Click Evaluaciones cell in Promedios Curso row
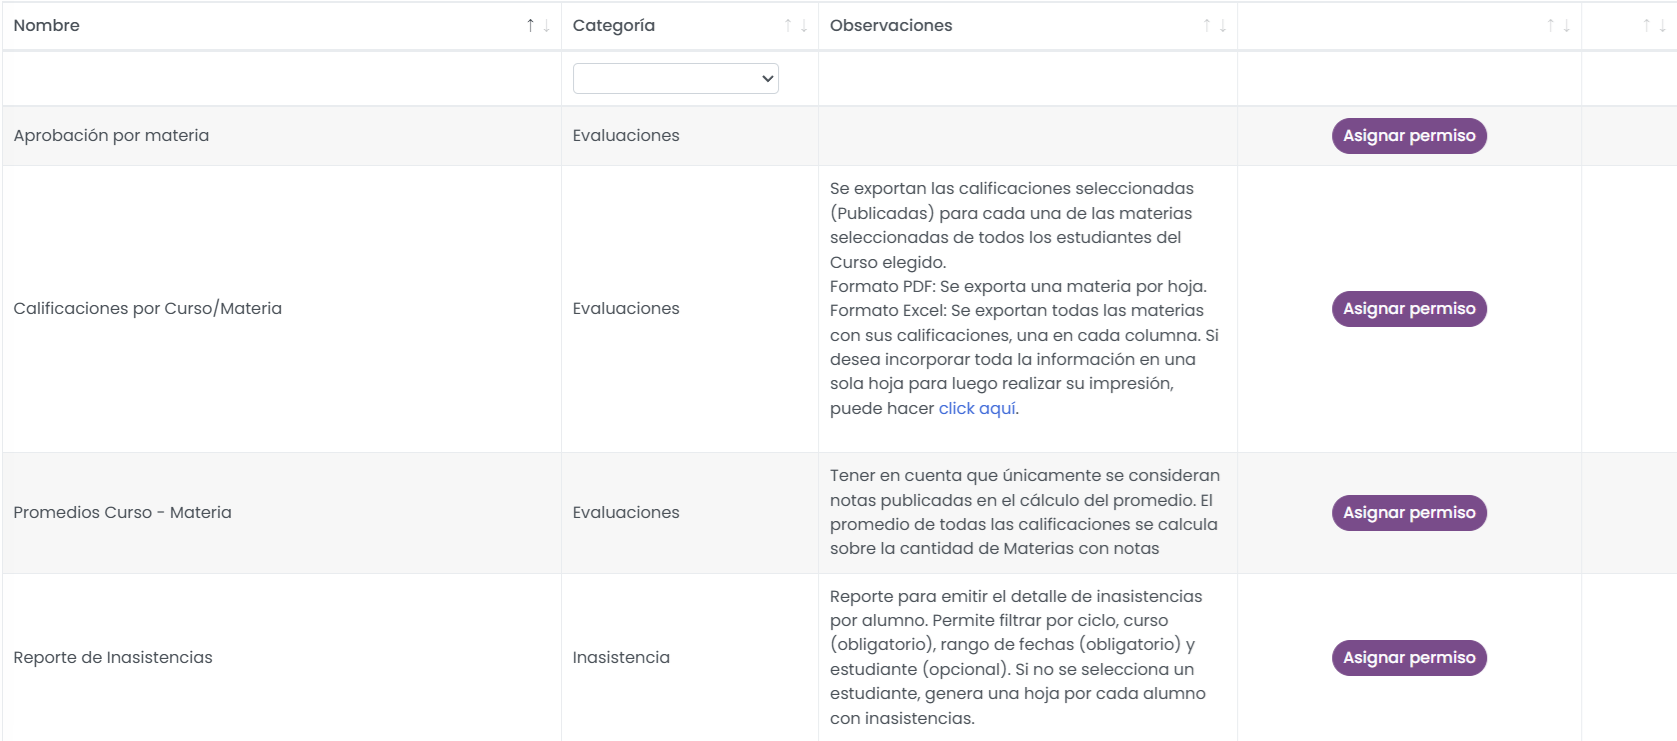This screenshot has height=741, width=1677. [690, 513]
